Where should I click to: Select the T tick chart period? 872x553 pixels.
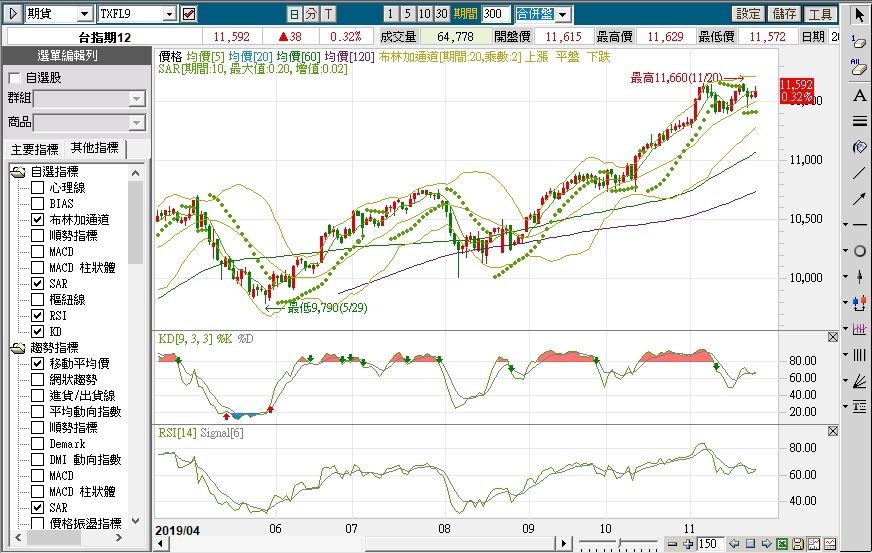click(x=328, y=14)
